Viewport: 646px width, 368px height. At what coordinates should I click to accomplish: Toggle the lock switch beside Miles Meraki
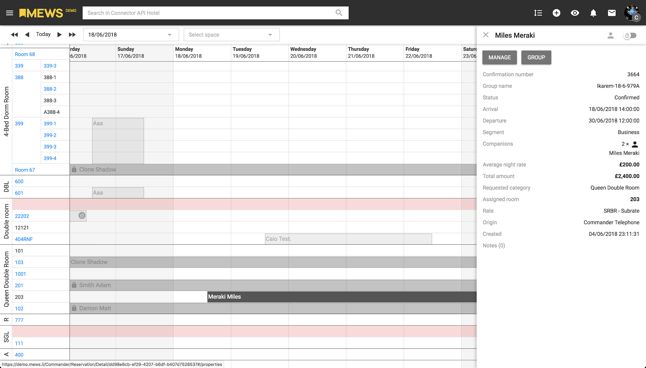(630, 35)
